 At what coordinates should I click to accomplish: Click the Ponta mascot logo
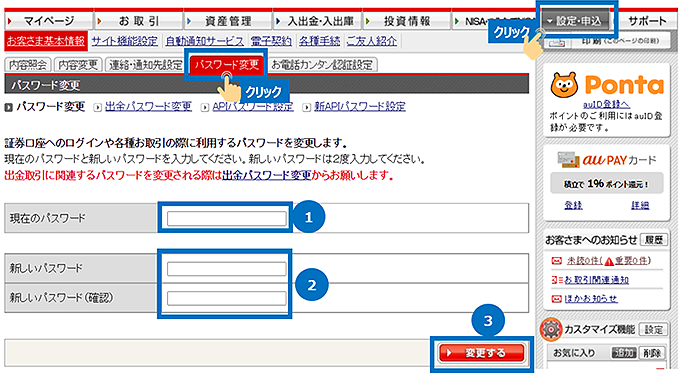[564, 85]
